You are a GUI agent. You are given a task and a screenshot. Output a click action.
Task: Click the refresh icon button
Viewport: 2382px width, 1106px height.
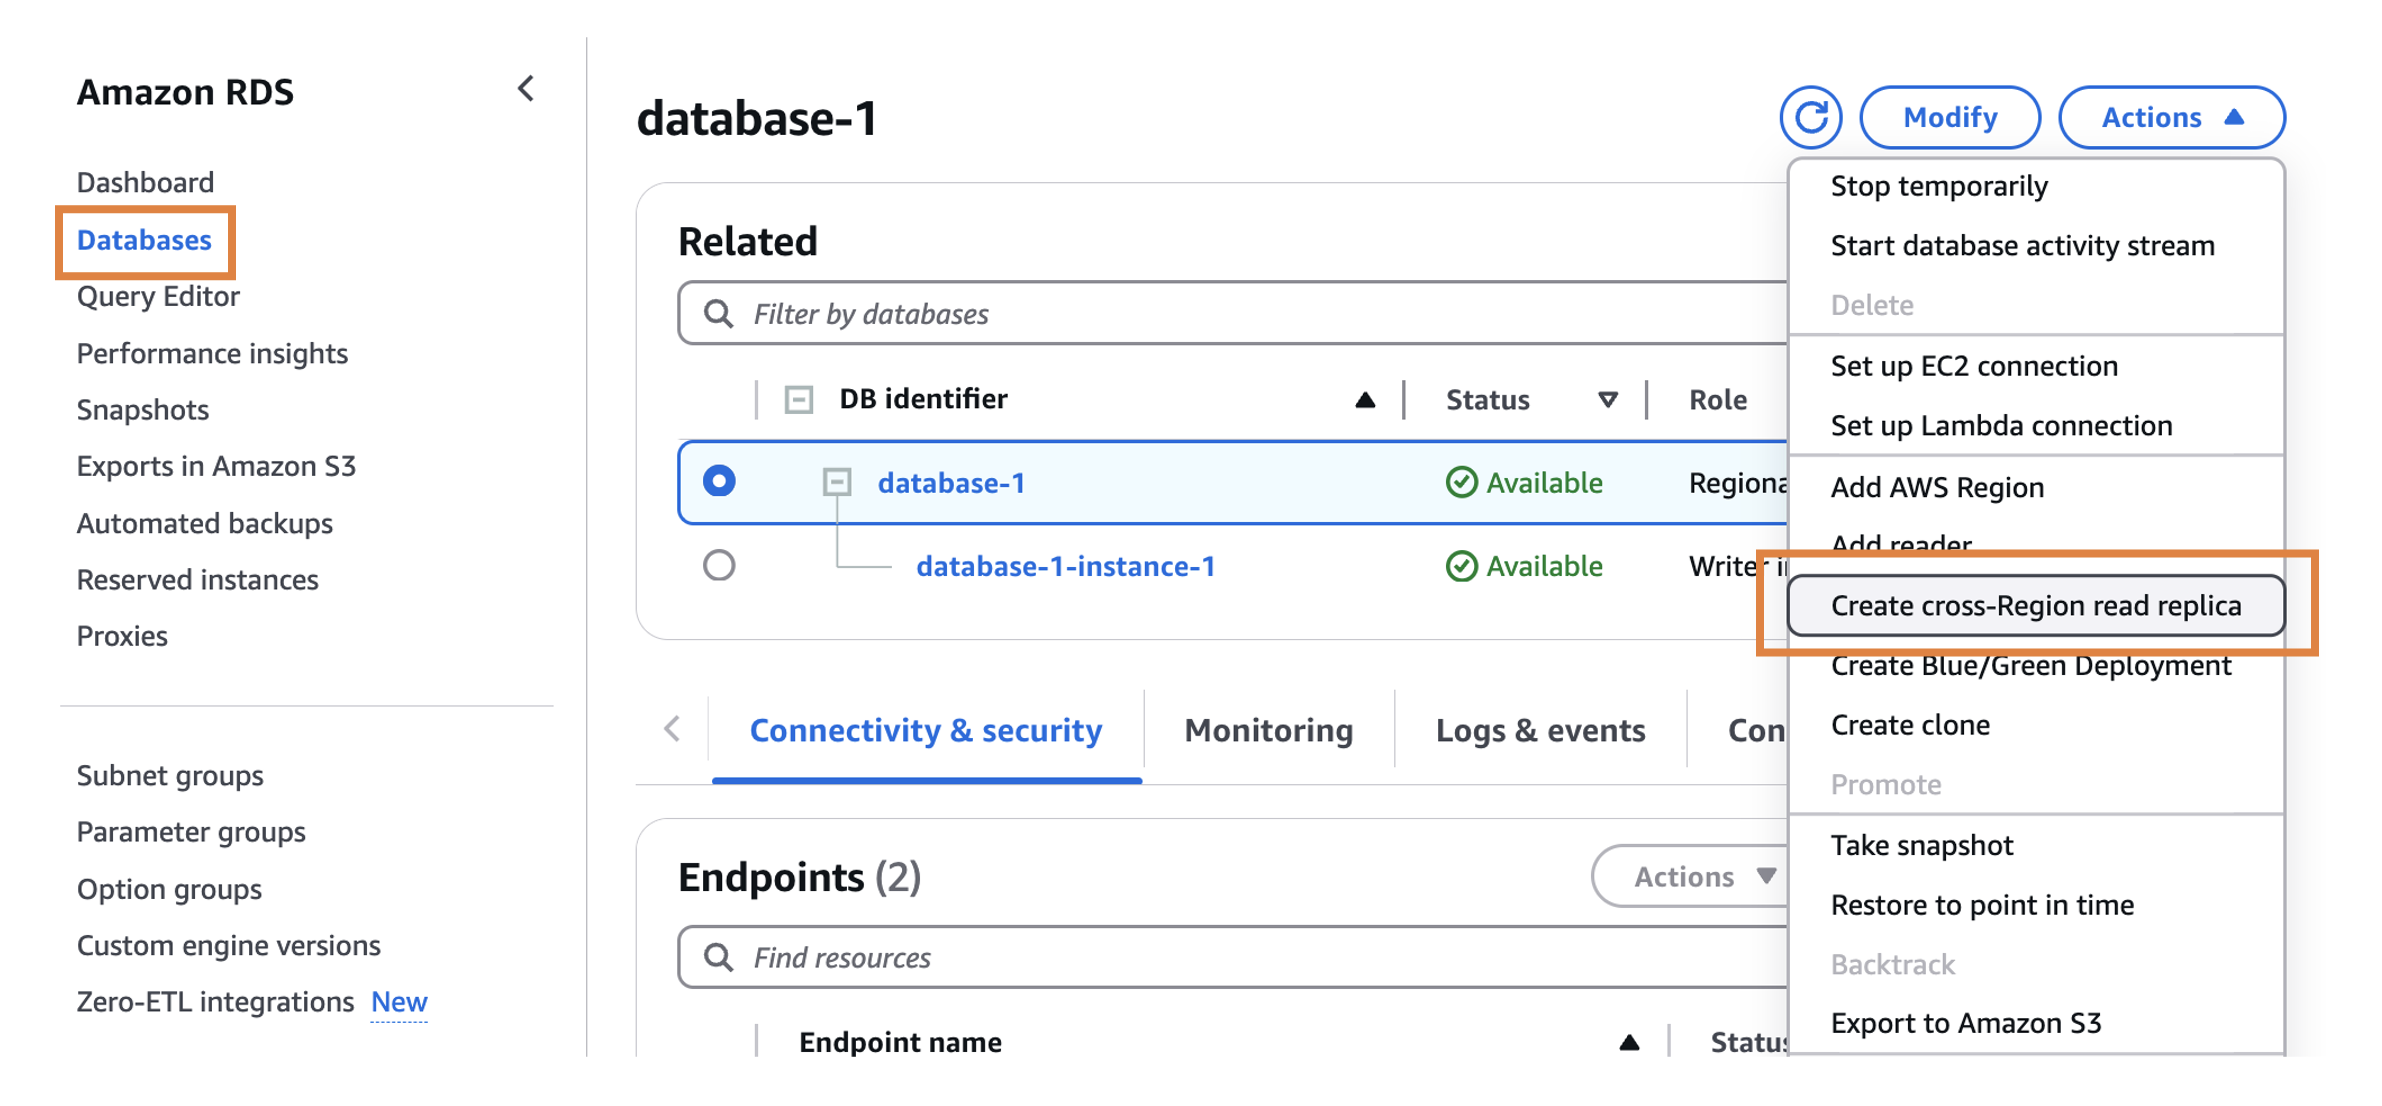click(1810, 117)
